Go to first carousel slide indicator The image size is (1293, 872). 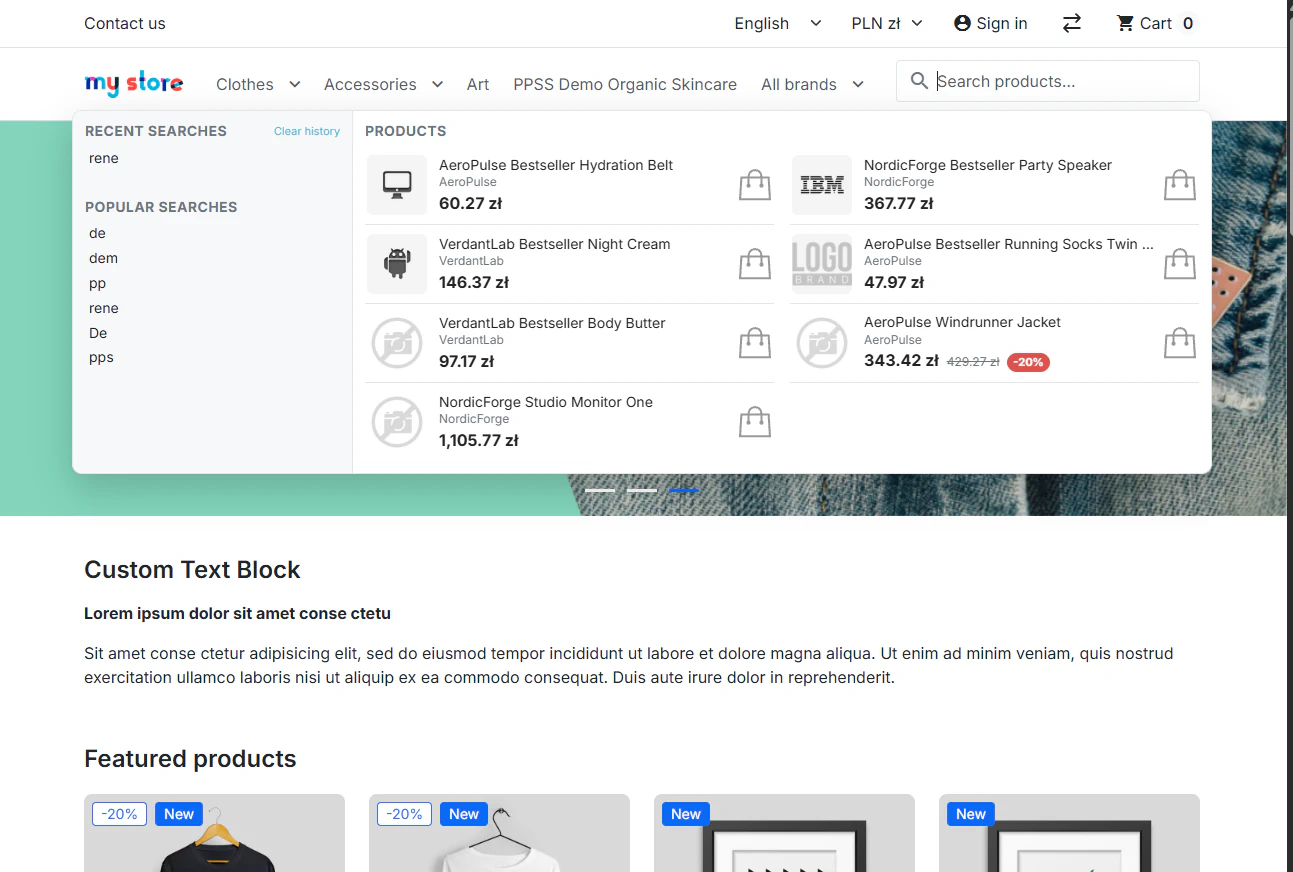tap(600, 490)
